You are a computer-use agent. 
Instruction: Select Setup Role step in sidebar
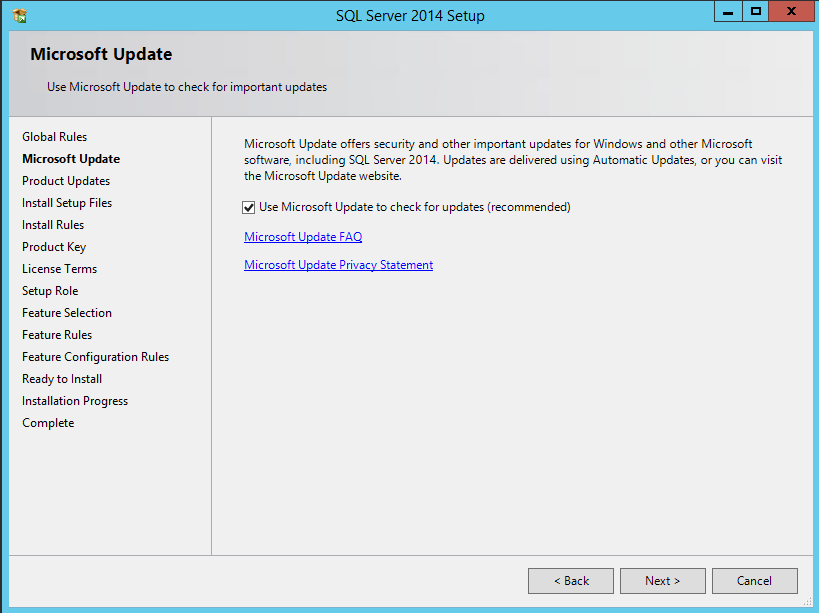pos(50,291)
